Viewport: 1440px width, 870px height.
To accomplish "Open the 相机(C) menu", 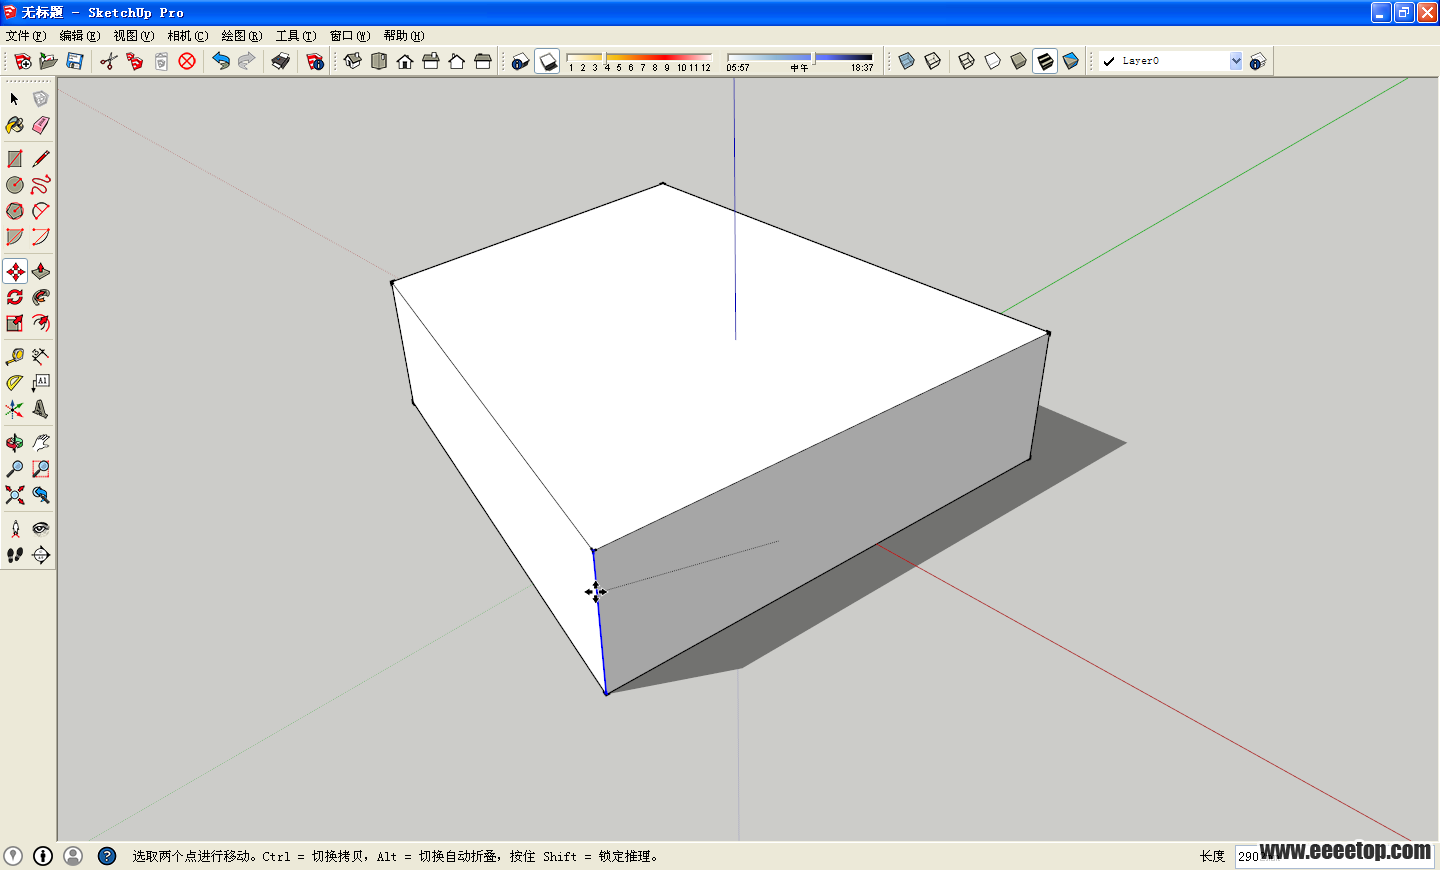I will 188,36.
